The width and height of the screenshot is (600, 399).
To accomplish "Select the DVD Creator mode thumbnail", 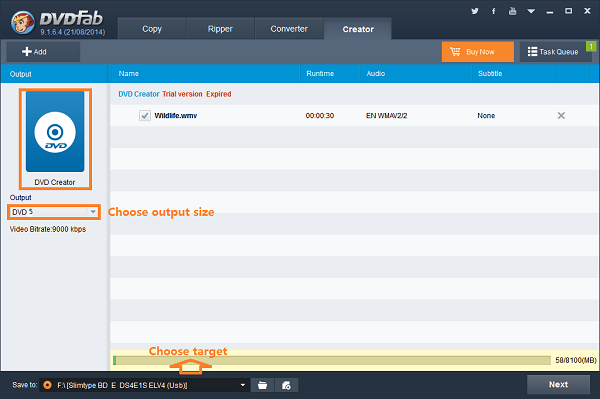I will [55, 138].
